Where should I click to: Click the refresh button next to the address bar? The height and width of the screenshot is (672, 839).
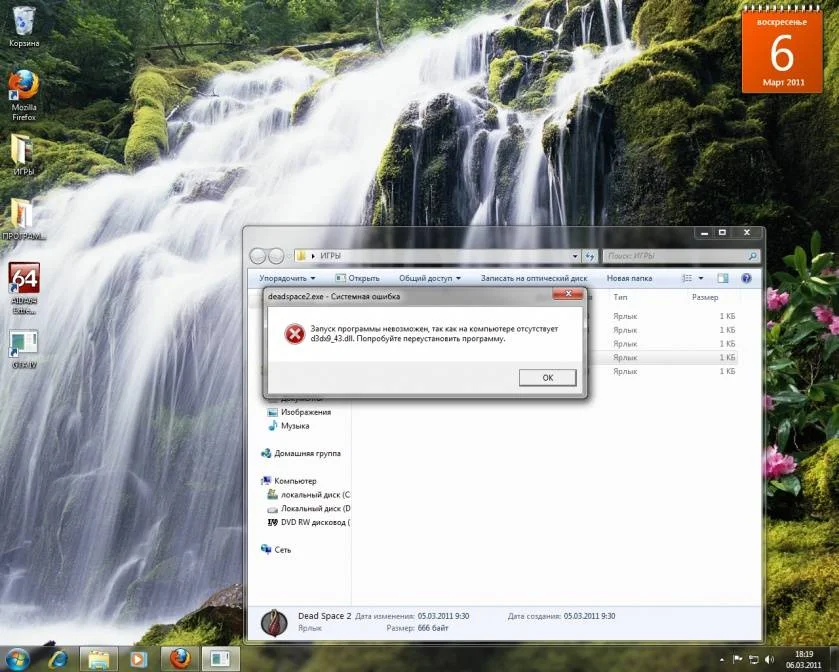click(590, 256)
